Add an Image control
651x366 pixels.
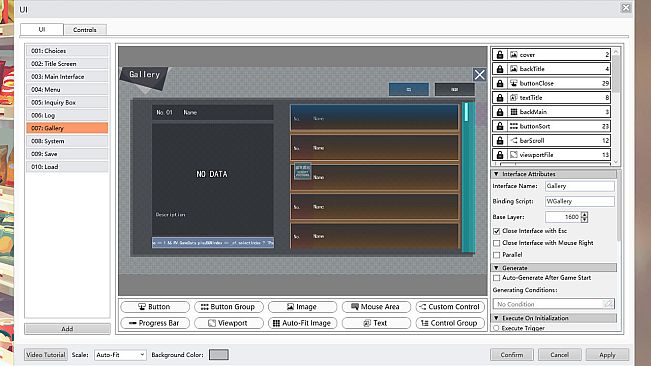(x=302, y=307)
